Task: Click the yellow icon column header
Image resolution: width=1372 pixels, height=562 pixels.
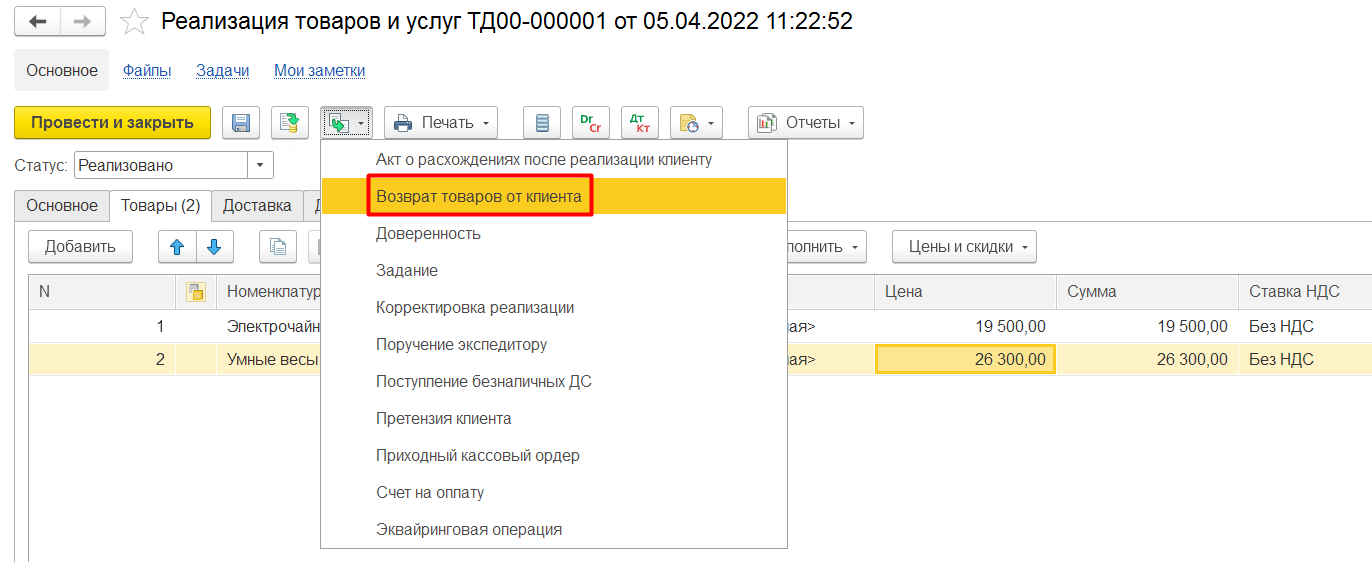Action: pos(196,292)
